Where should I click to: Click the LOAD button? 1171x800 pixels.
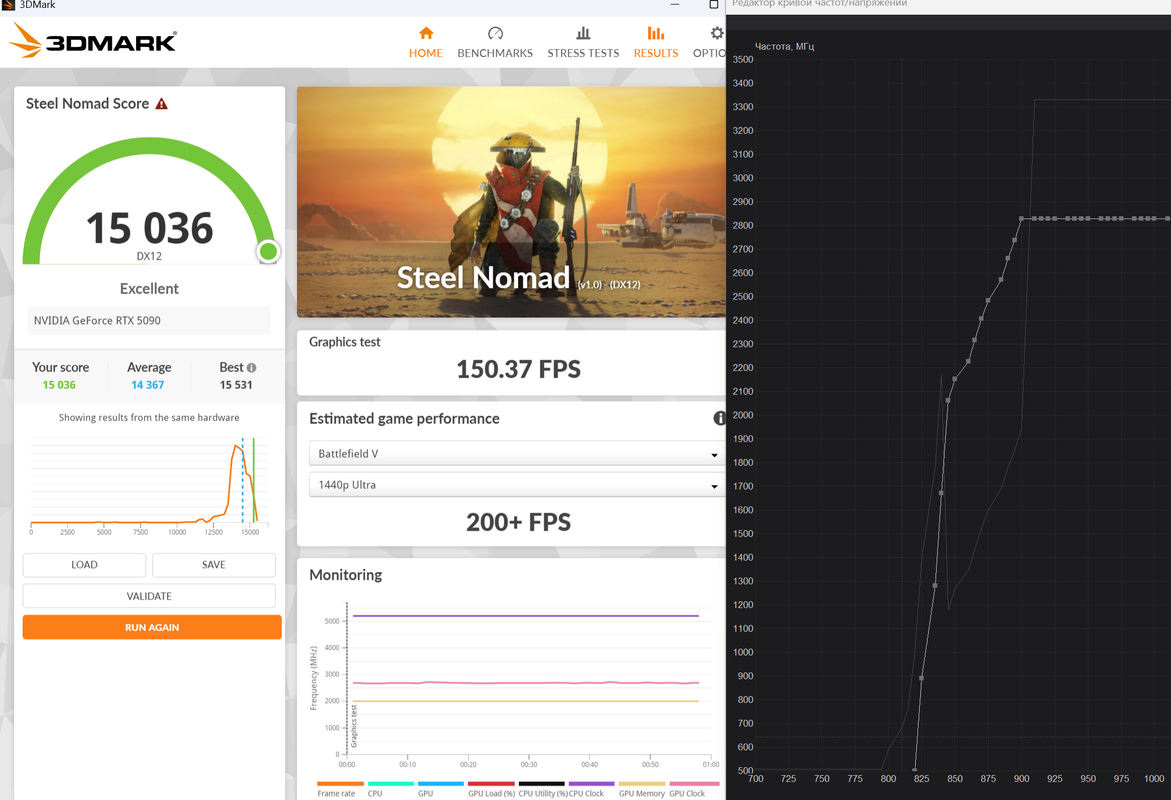tap(84, 565)
